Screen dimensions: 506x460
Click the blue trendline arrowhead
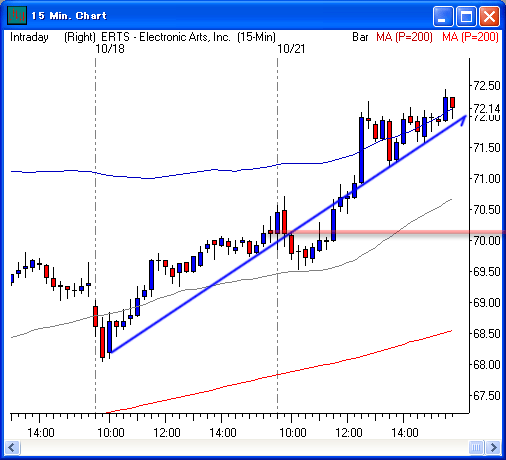pos(462,120)
